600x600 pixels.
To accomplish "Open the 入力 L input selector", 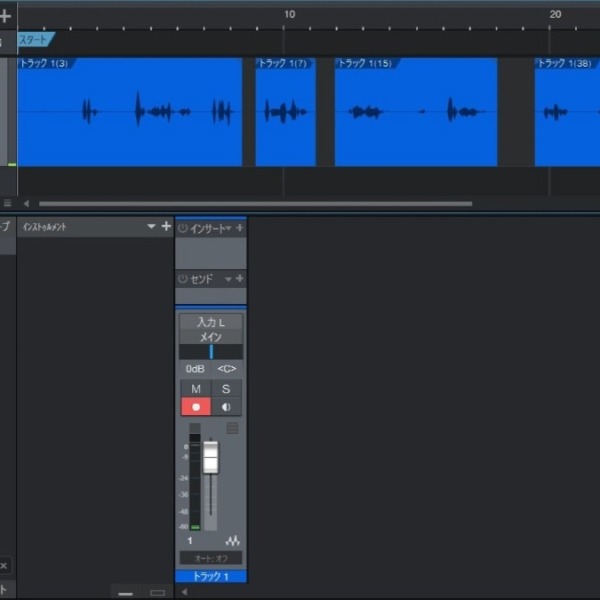I will [211, 322].
